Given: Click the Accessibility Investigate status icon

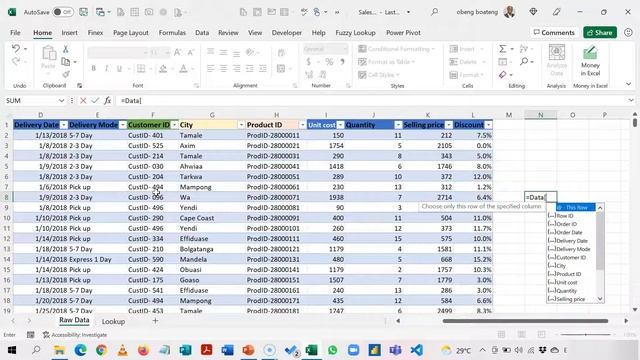Looking at the screenshot, I should click(75, 335).
